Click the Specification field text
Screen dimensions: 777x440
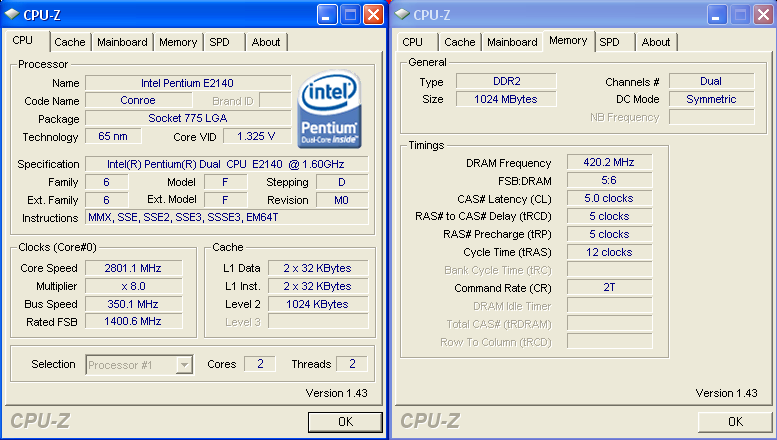click(226, 164)
